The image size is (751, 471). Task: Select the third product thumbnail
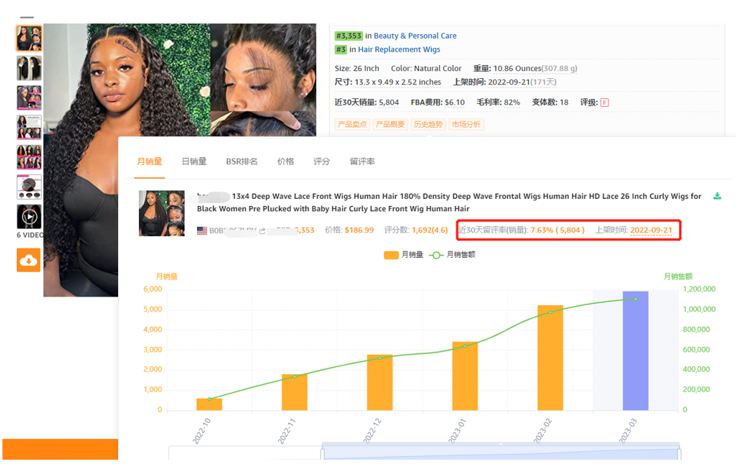pyautogui.click(x=29, y=98)
